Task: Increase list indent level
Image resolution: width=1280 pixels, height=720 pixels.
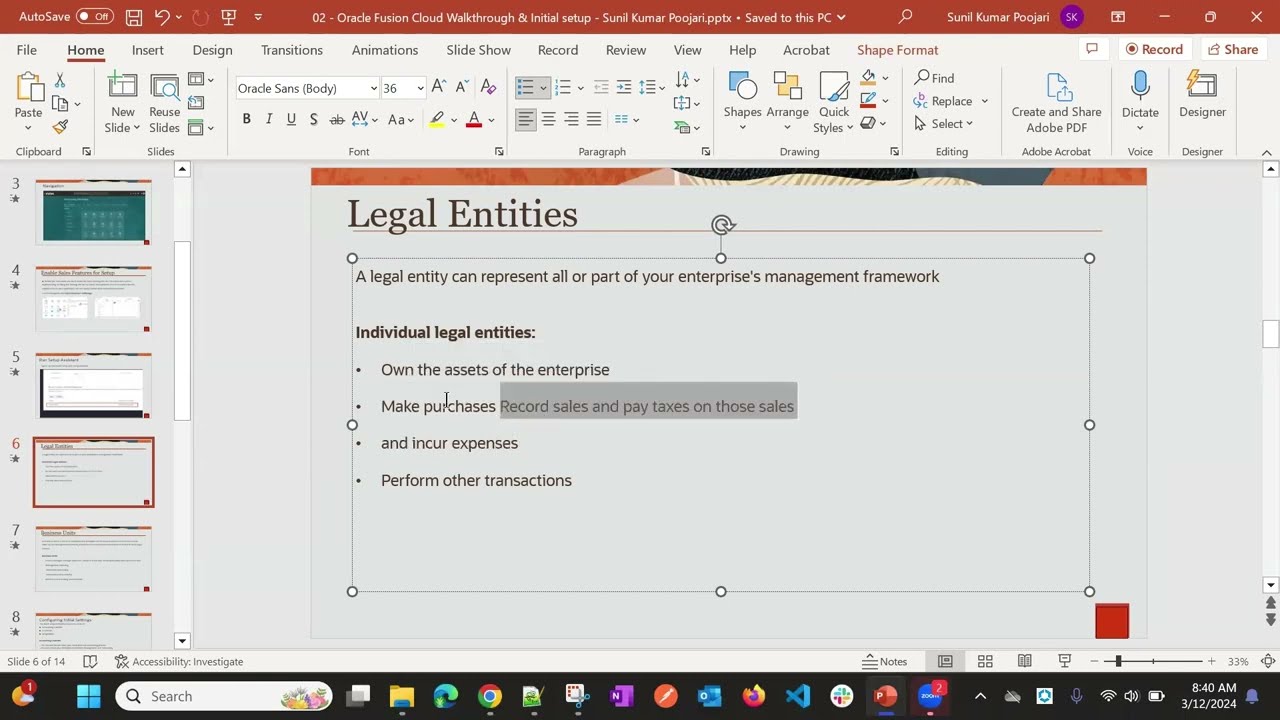Action: (x=624, y=88)
